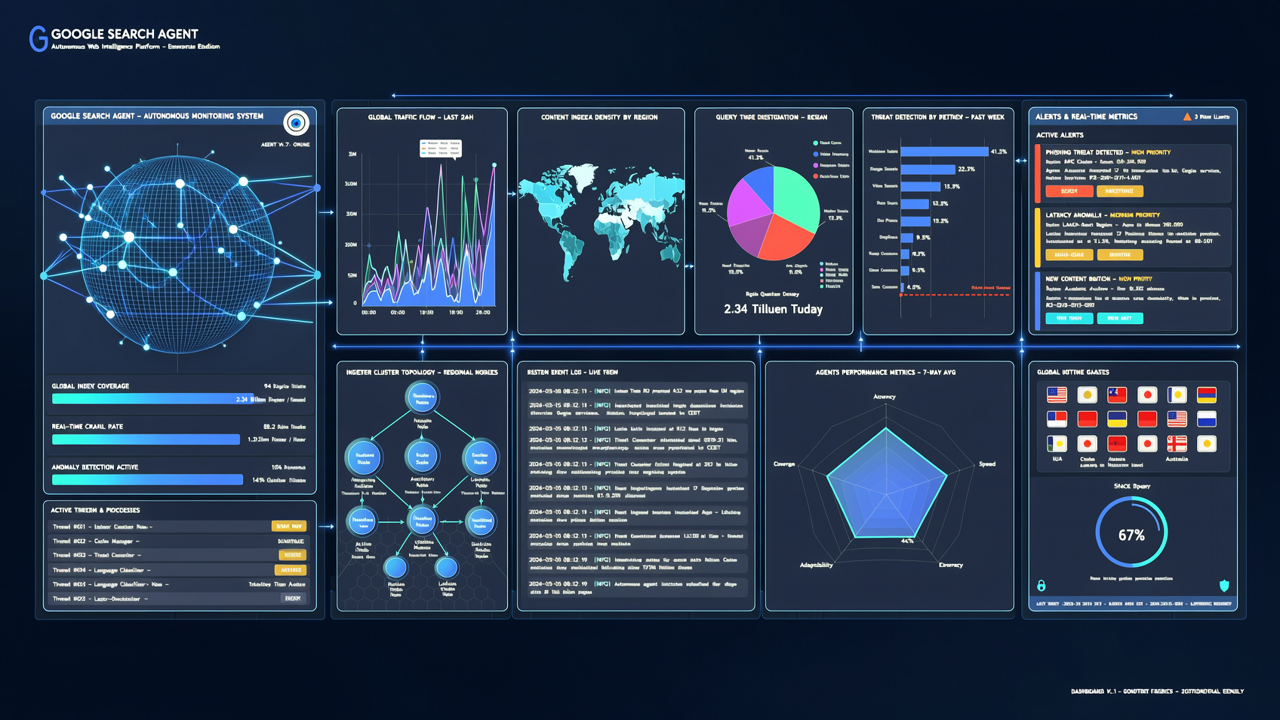The height and width of the screenshot is (720, 1280).
Task: Click yellow status badge on first thread row
Action: tap(289, 526)
